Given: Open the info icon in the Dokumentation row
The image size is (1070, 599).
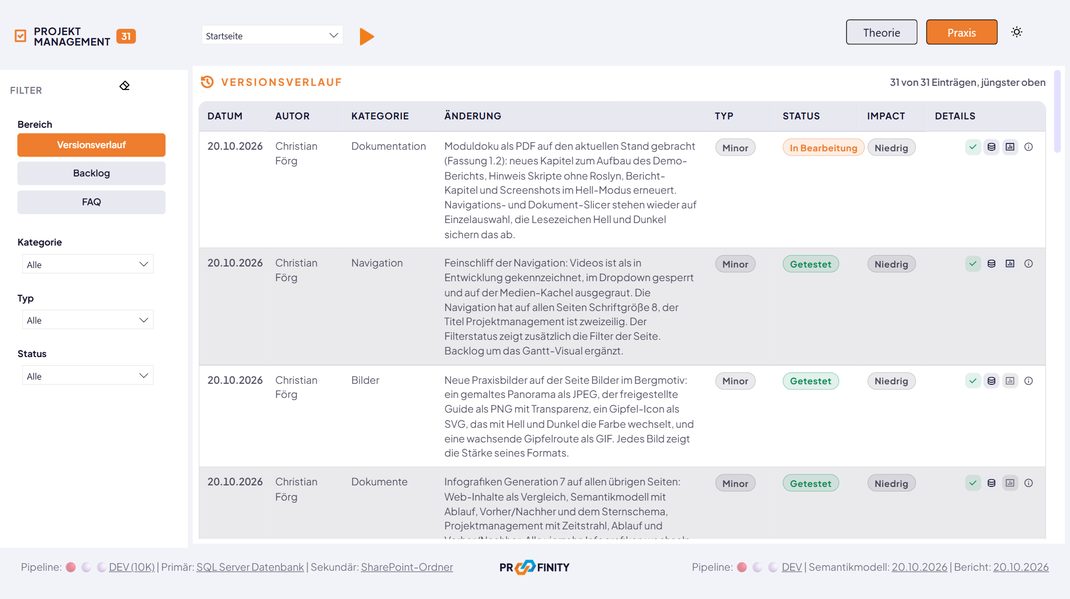Looking at the screenshot, I should pos(1028,147).
